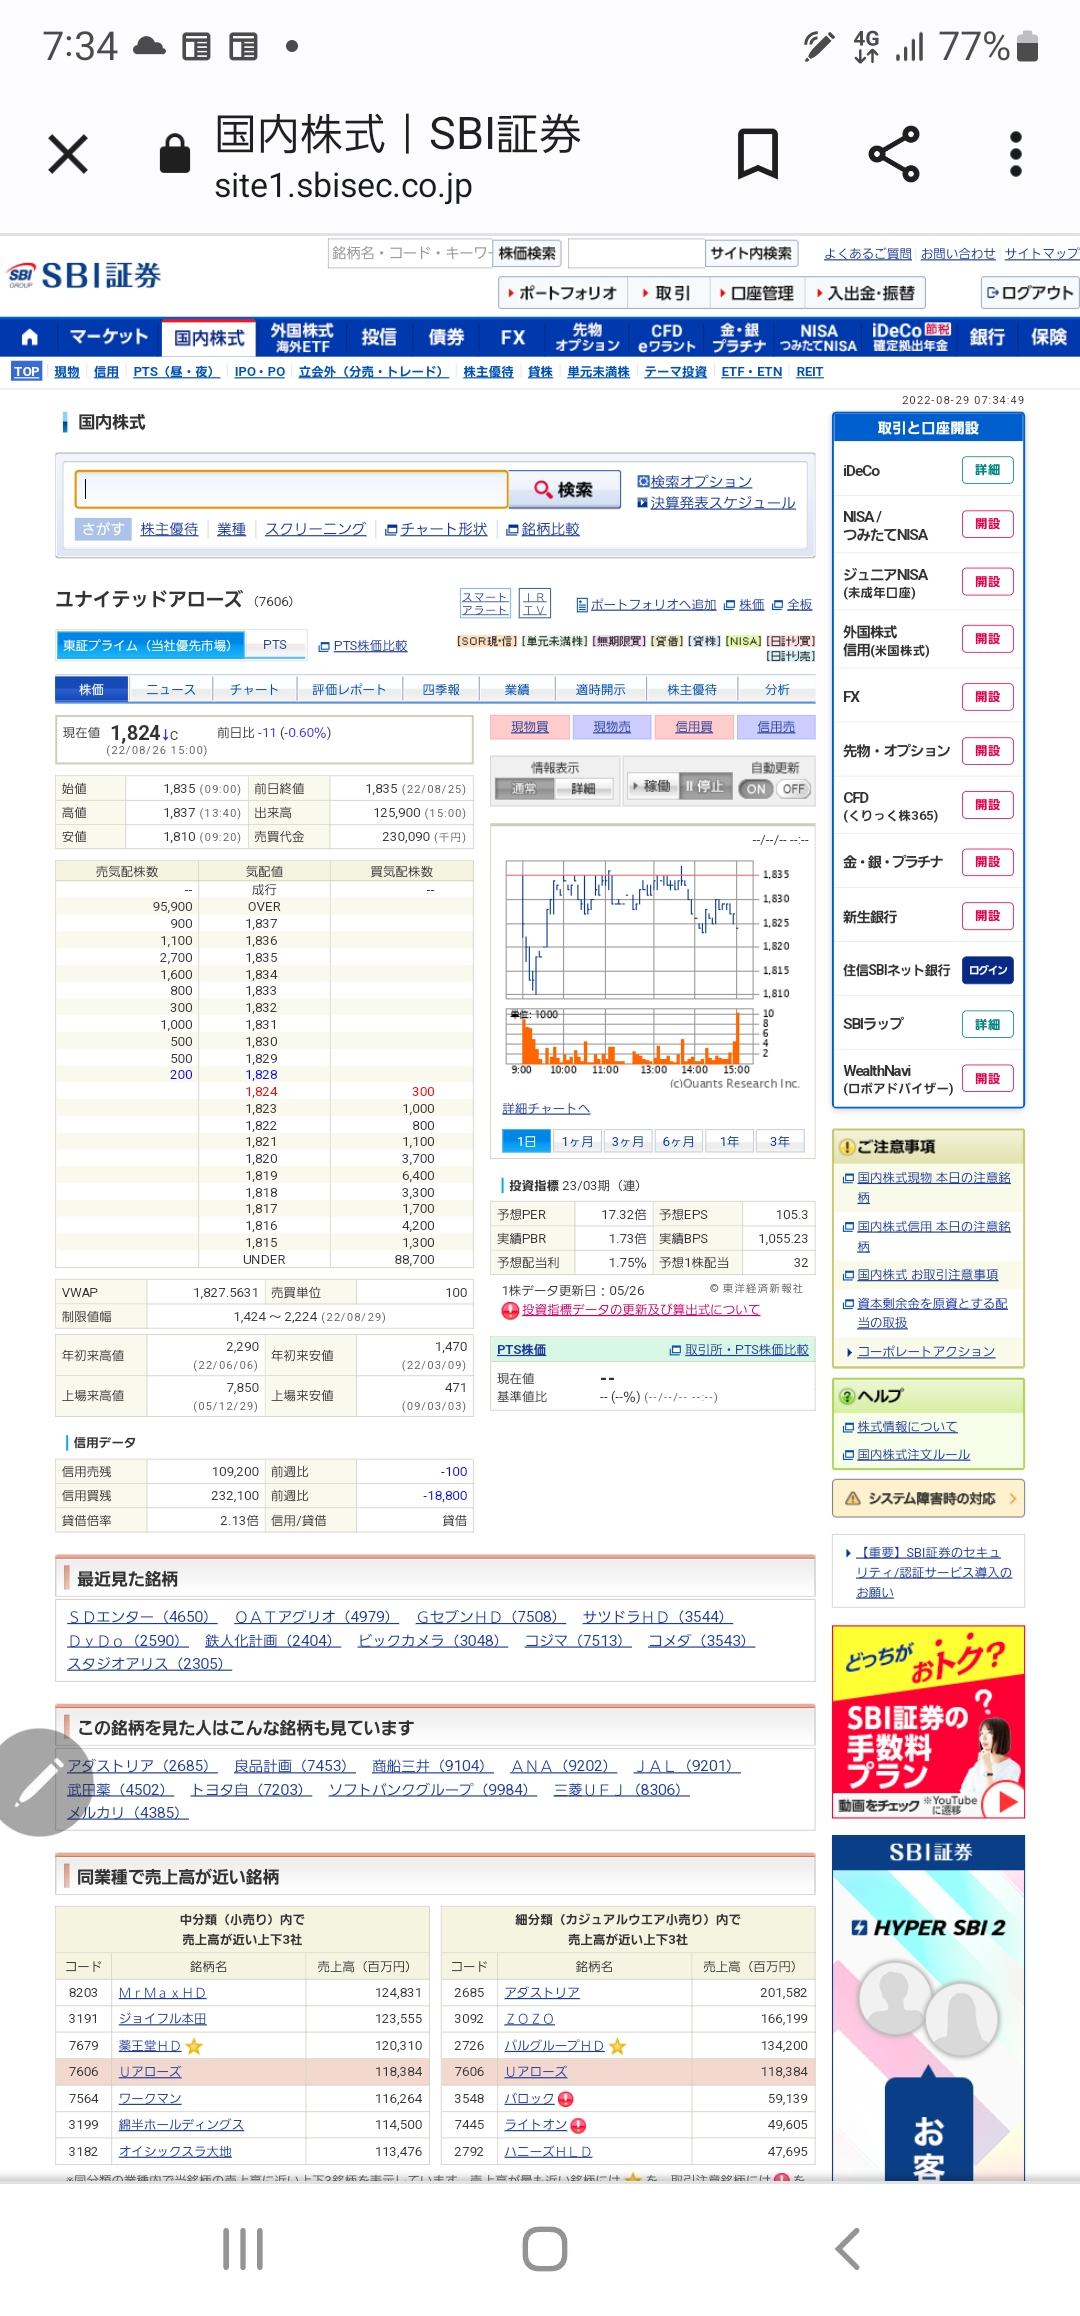Screen dimensions: 1080x2316
Task: Click ログイン for 住信SBIネット銀行
Action: (x=988, y=970)
